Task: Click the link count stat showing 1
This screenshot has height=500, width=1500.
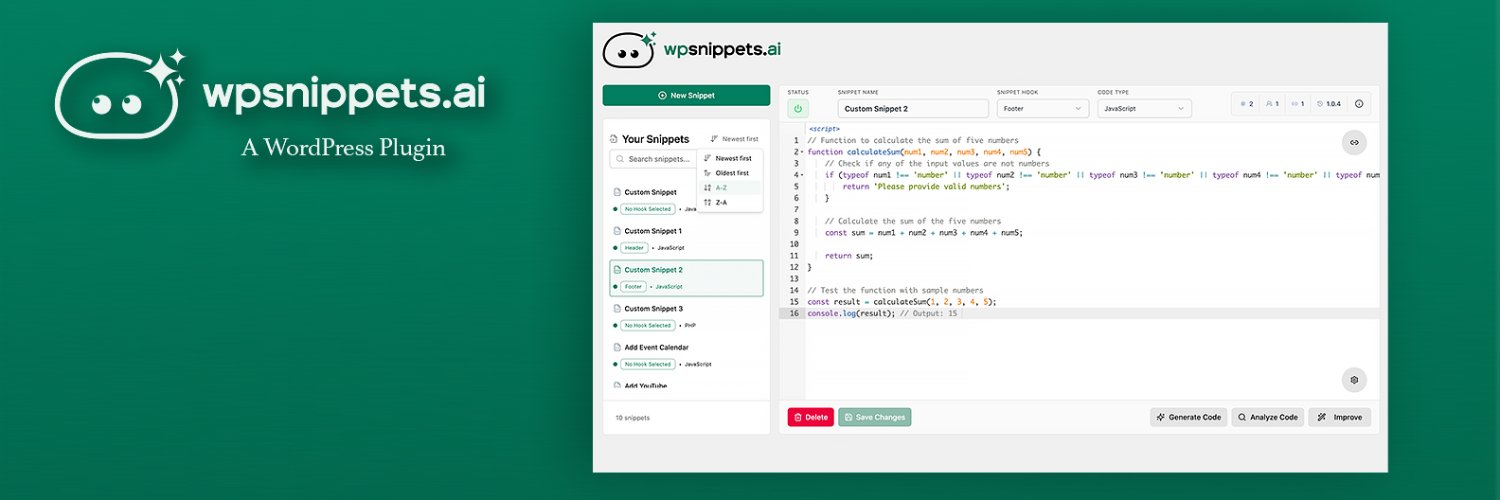Action: [x=1297, y=103]
